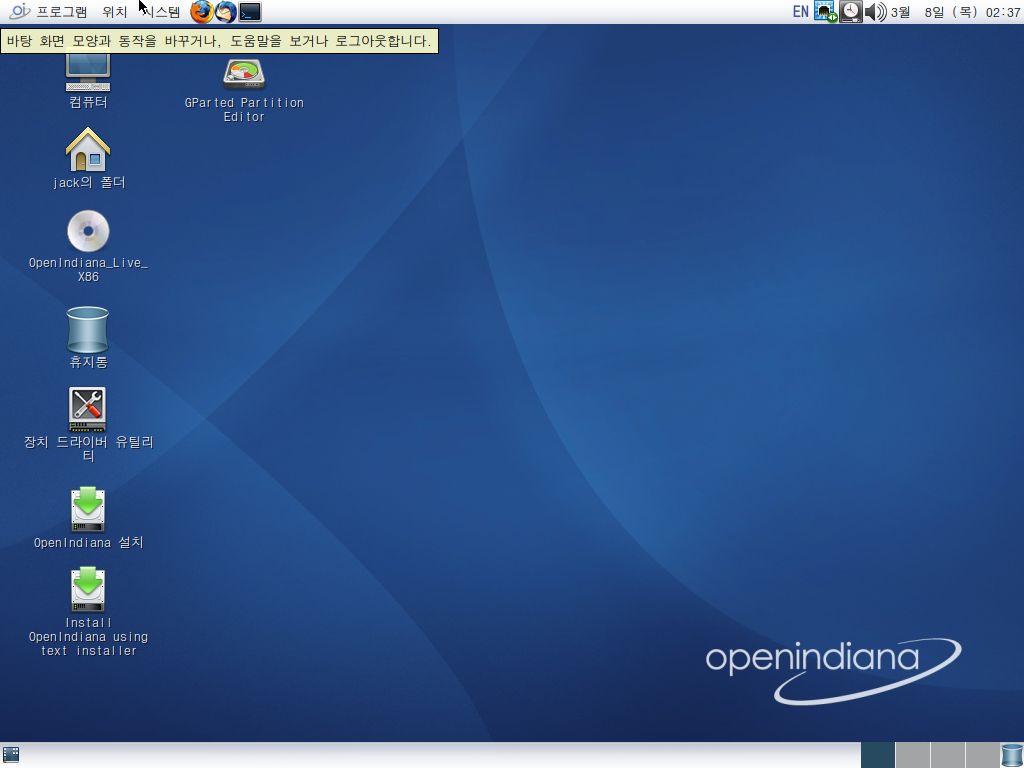
Task: Click the show desktop button in bottom panel
Action: [12, 755]
